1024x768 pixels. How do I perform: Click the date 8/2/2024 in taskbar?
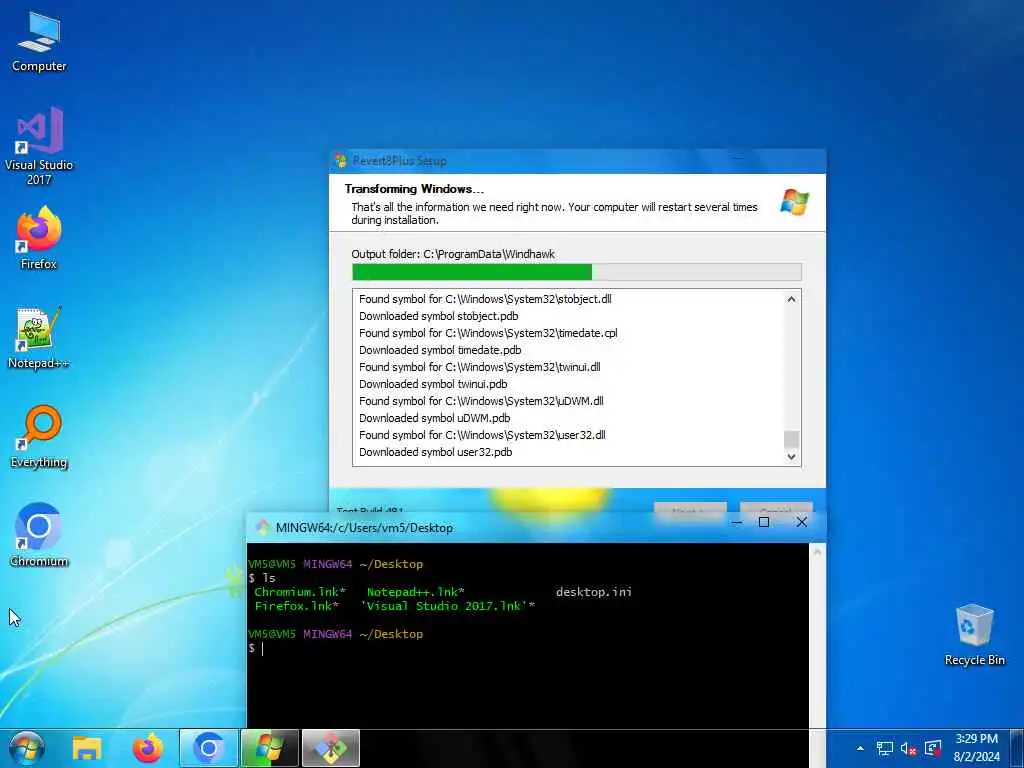[976, 757]
